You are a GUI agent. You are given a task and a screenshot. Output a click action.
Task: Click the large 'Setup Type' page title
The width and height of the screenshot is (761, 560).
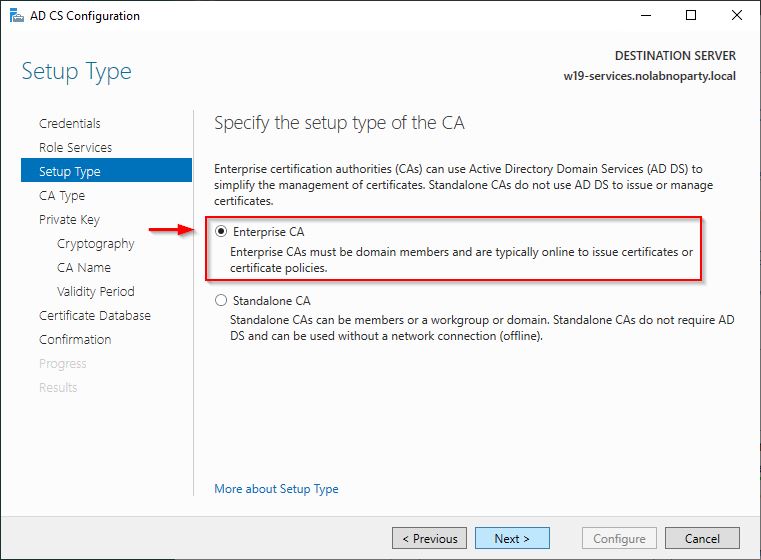click(76, 72)
